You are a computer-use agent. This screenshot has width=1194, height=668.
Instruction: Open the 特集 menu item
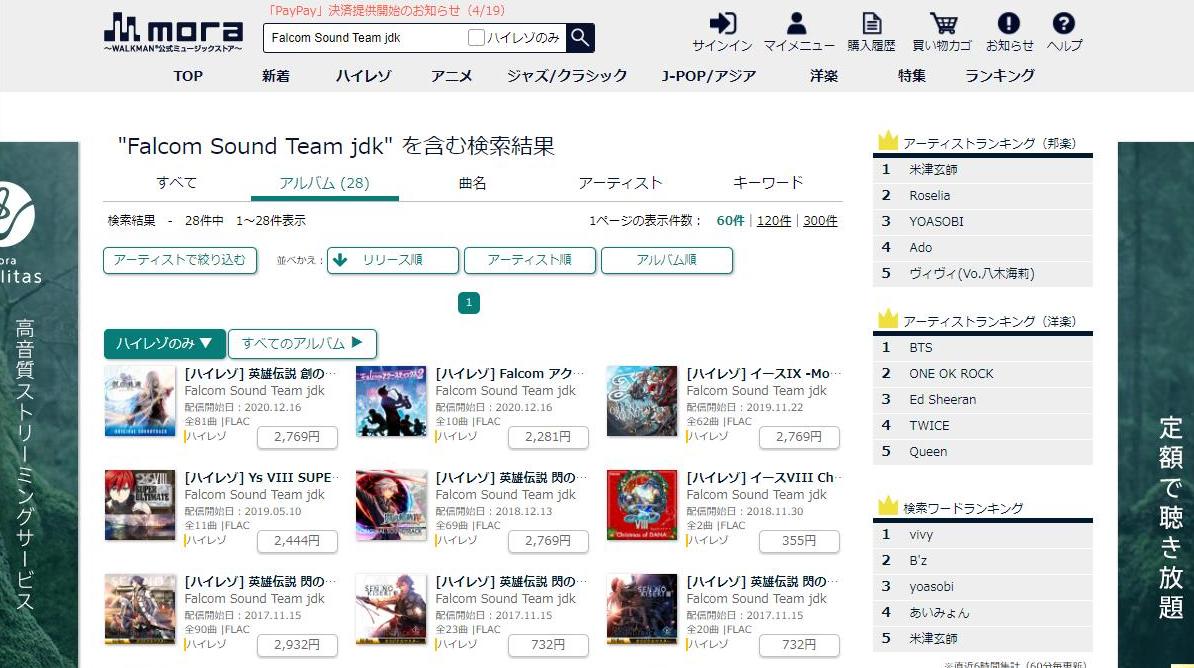(x=911, y=76)
